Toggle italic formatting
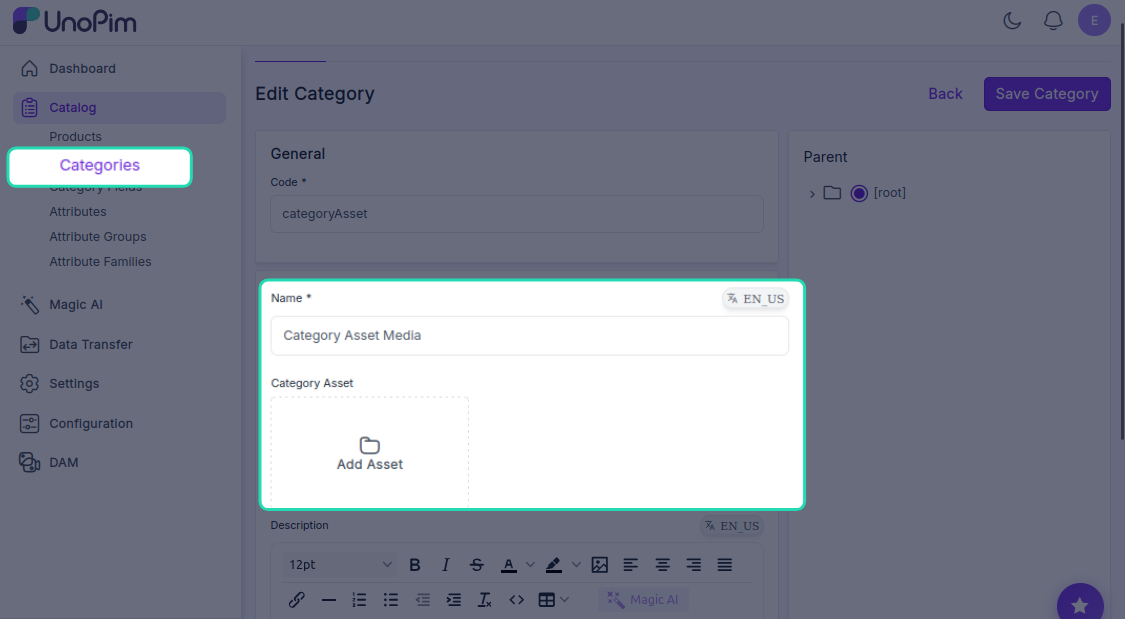 [446, 565]
